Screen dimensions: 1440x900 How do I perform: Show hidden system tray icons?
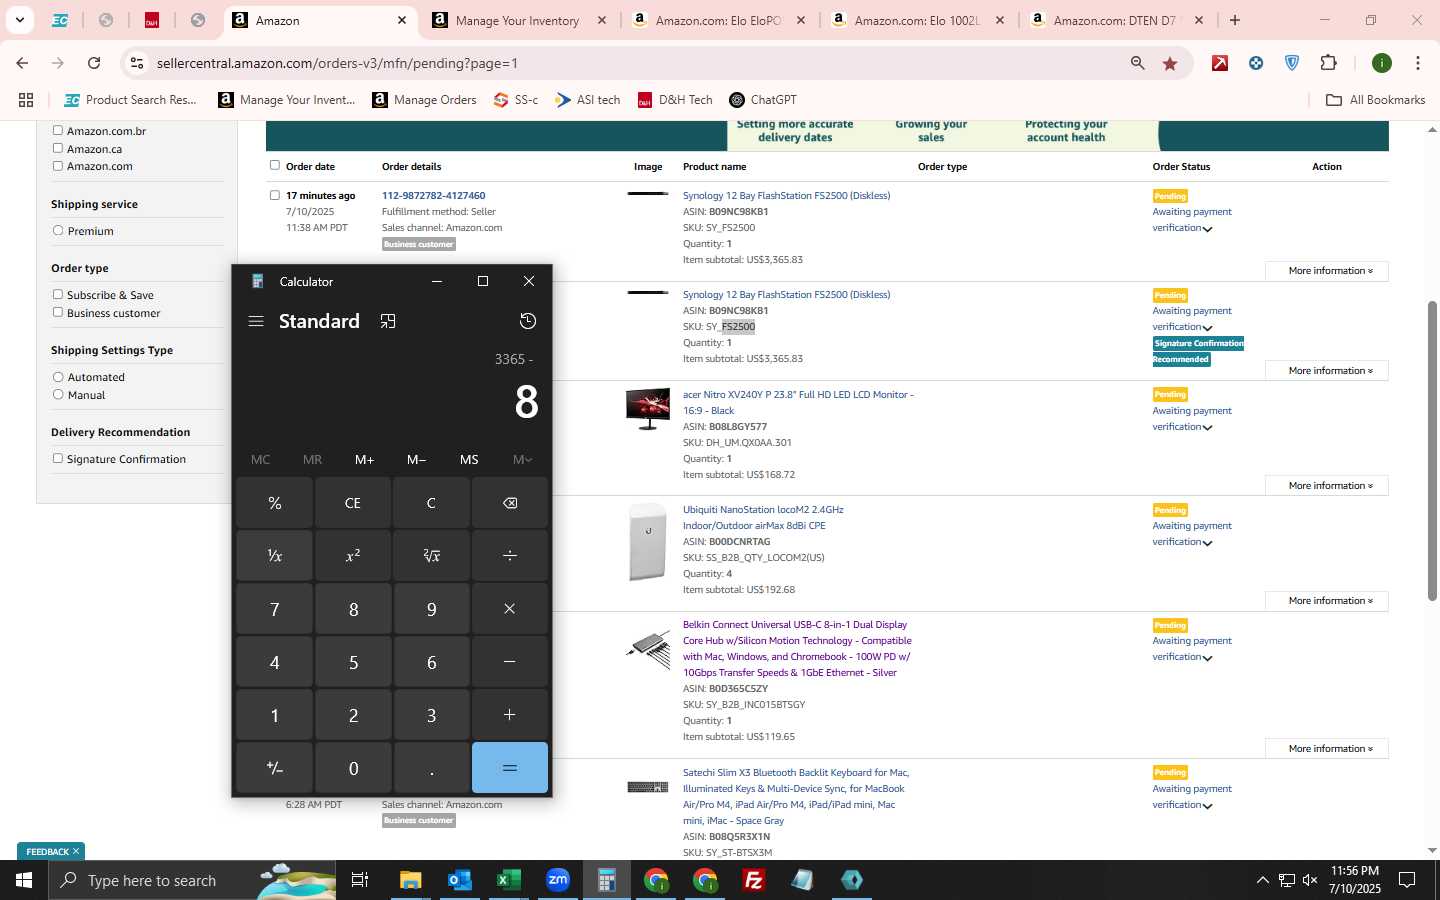pyautogui.click(x=1262, y=880)
